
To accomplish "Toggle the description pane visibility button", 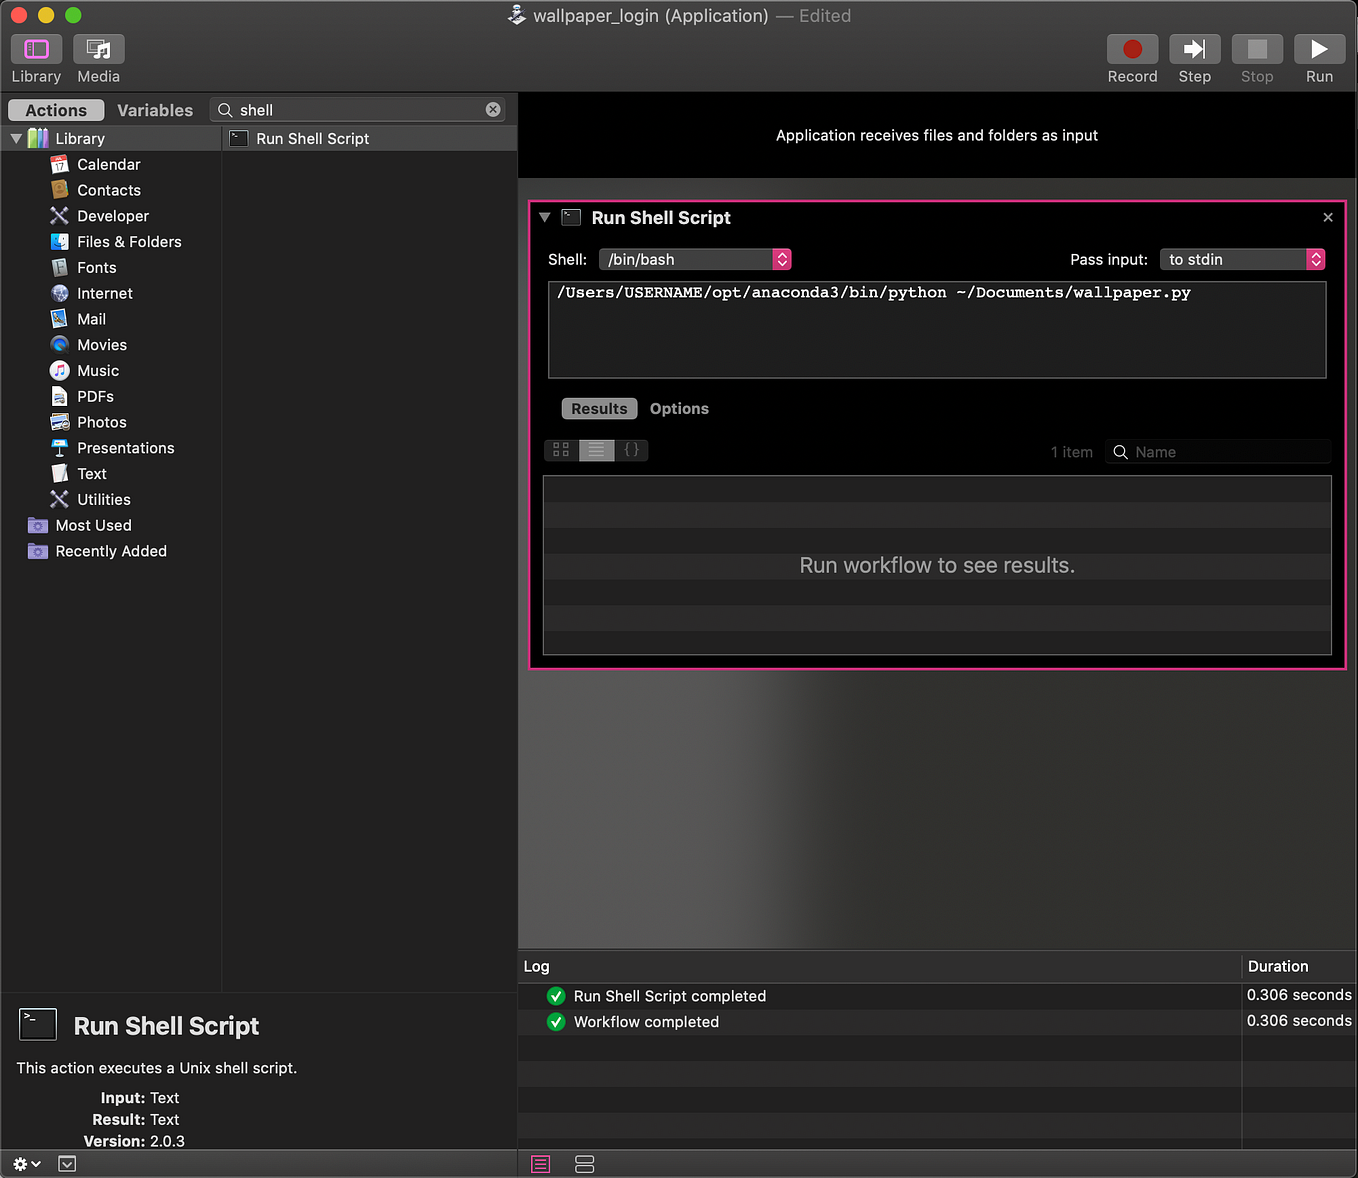I will coord(67,1164).
